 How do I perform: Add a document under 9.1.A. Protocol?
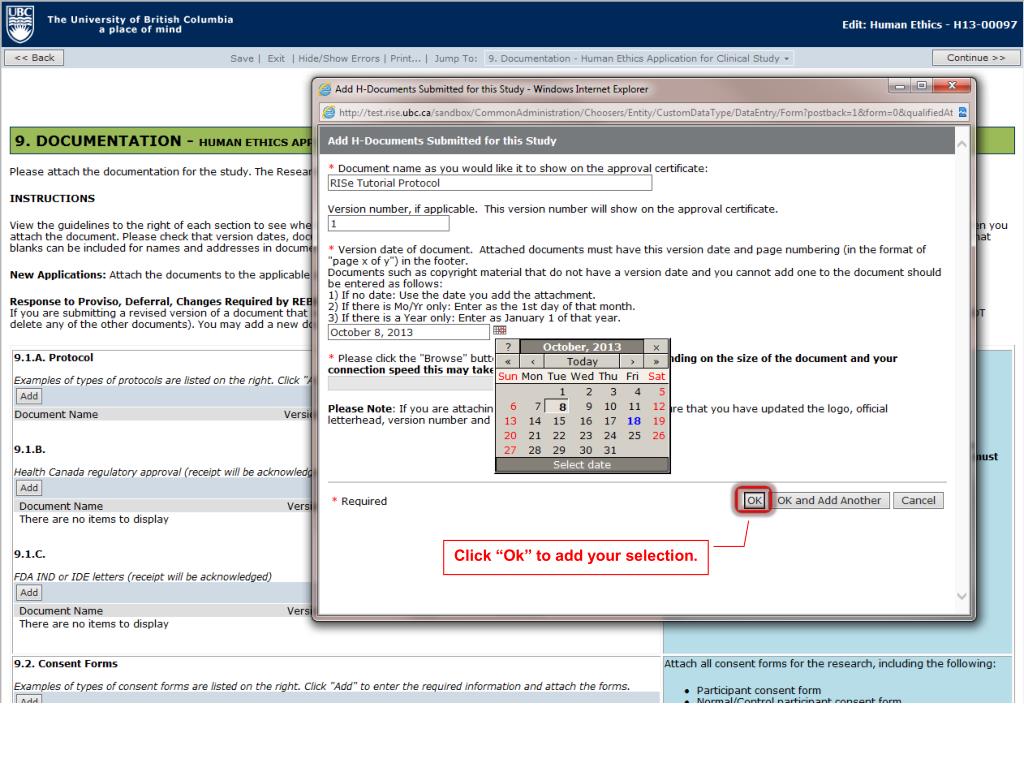tap(29, 396)
